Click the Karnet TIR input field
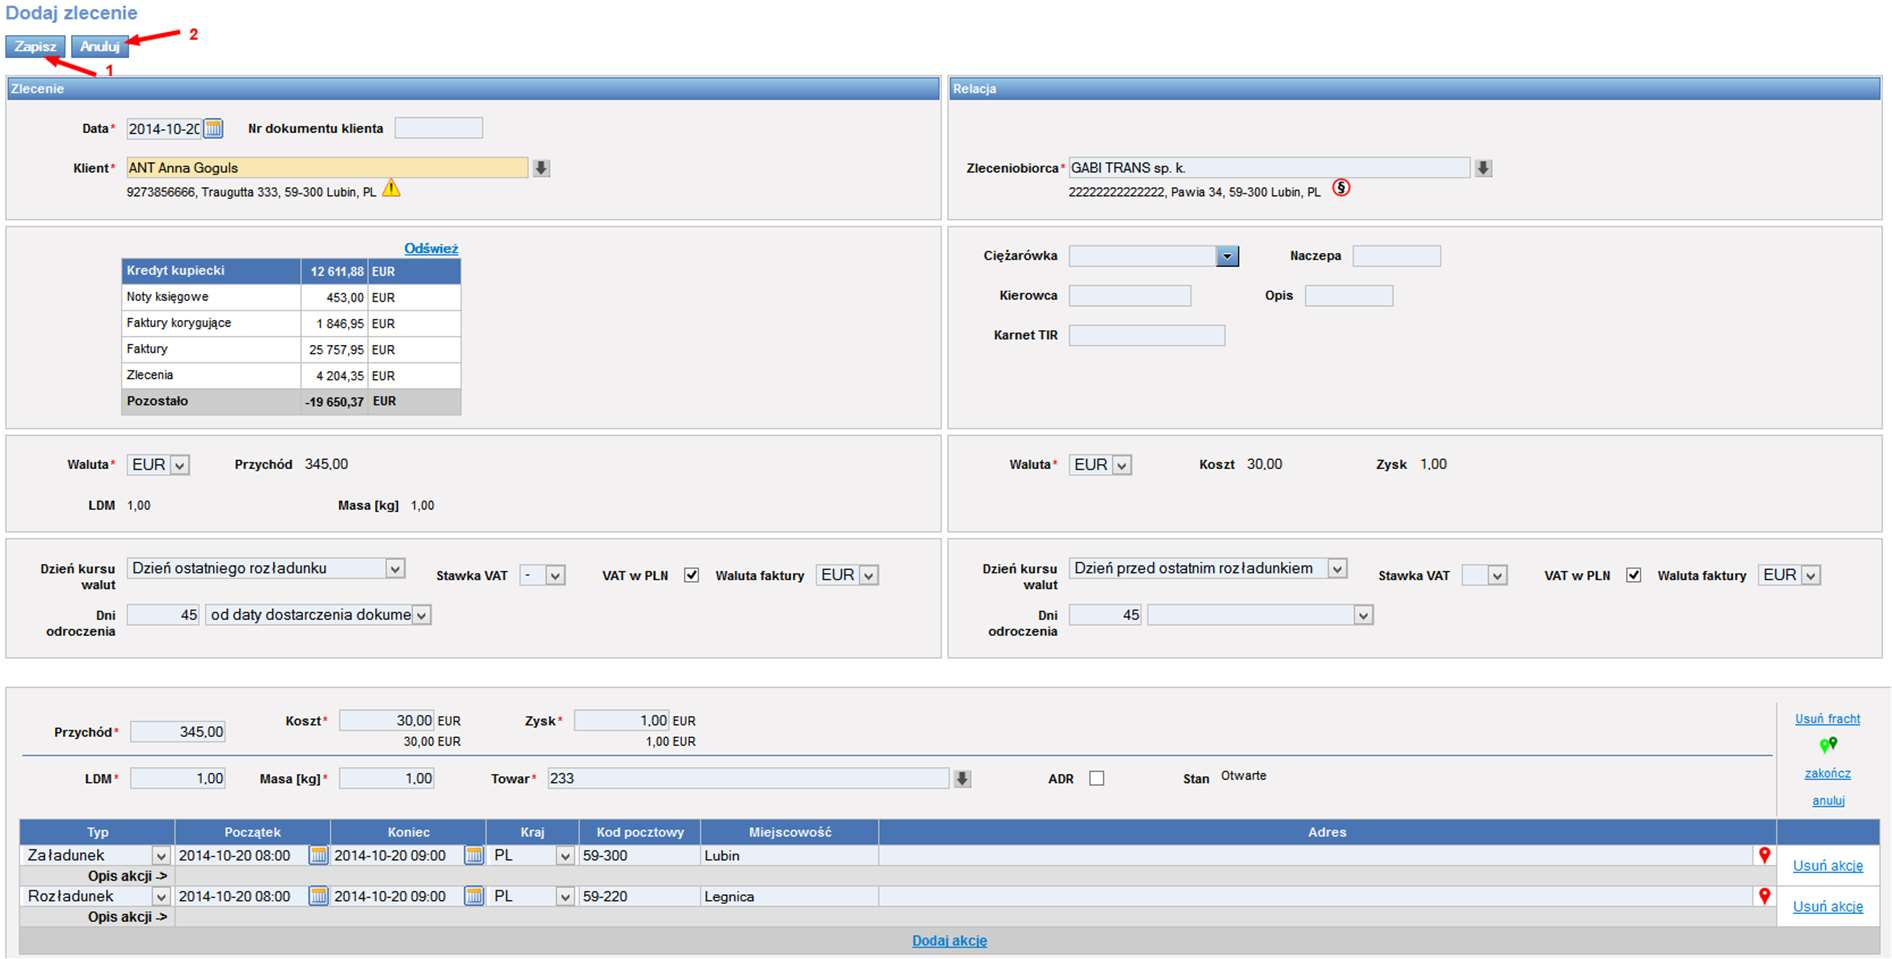Screen dimensions: 1892x959 (x=1147, y=335)
